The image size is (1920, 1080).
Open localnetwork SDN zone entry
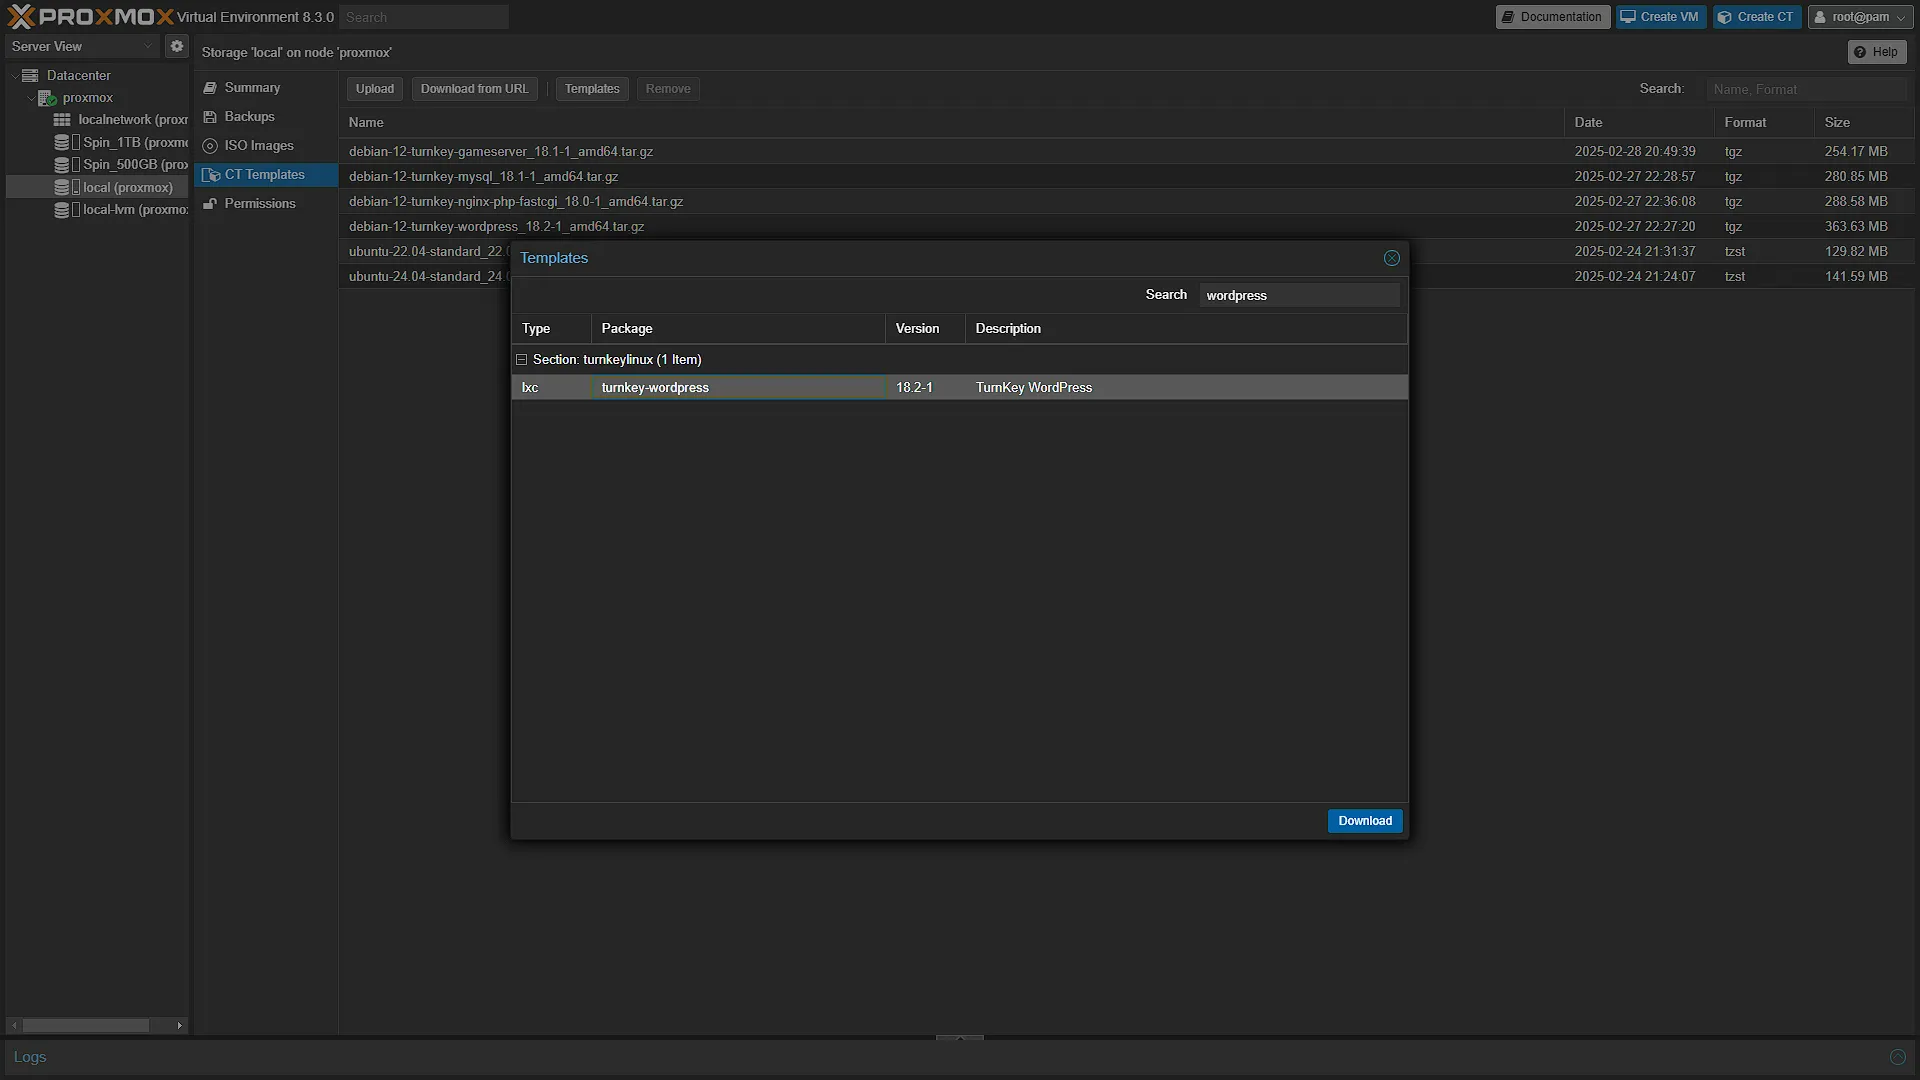[x=120, y=119]
